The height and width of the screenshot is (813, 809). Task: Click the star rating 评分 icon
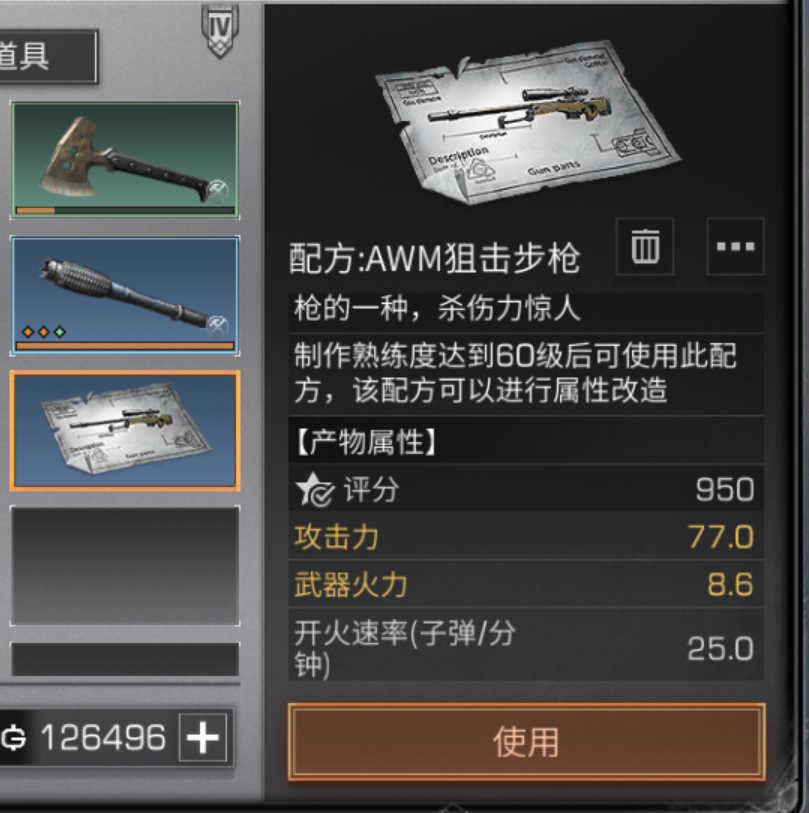coord(315,489)
